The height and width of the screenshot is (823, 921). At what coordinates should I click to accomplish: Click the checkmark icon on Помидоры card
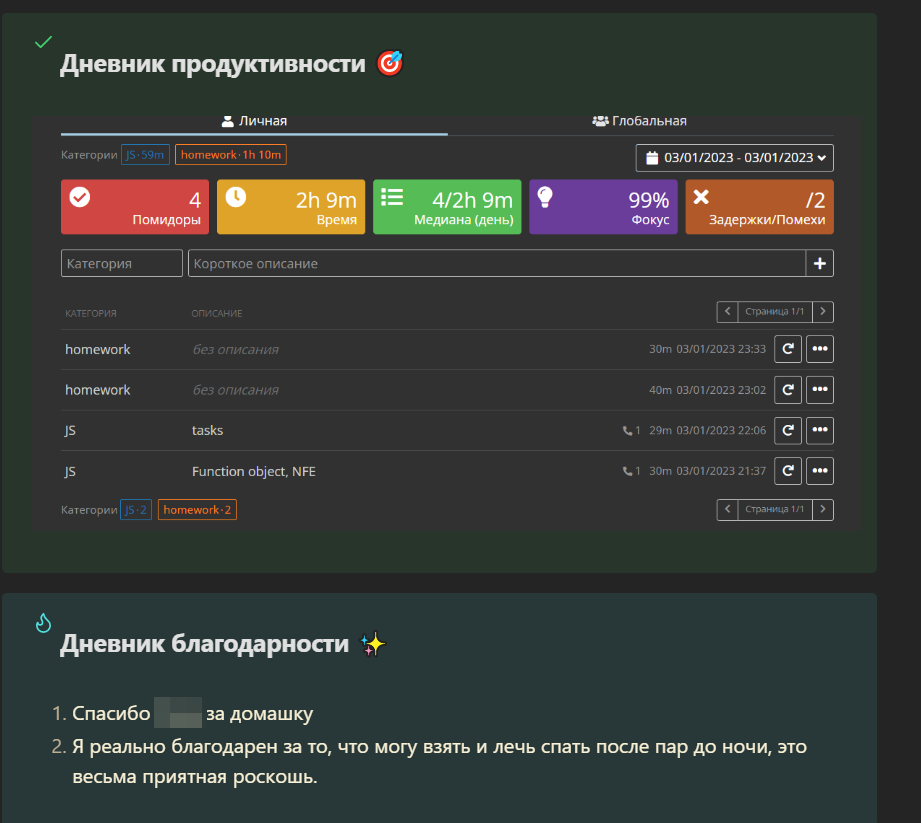tap(80, 197)
